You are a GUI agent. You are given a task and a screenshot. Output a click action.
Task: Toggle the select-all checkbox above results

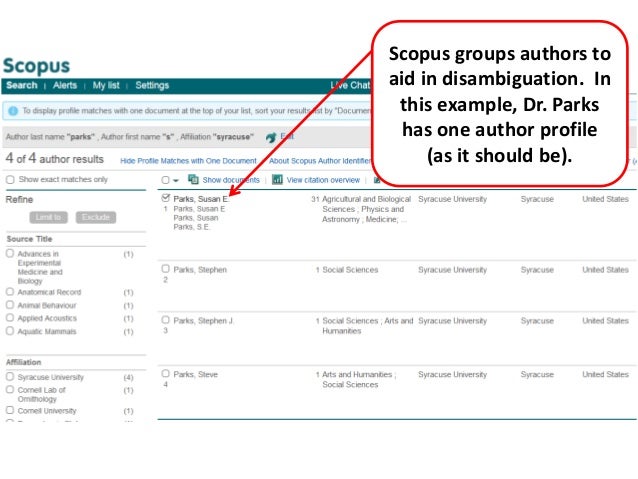tap(165, 180)
